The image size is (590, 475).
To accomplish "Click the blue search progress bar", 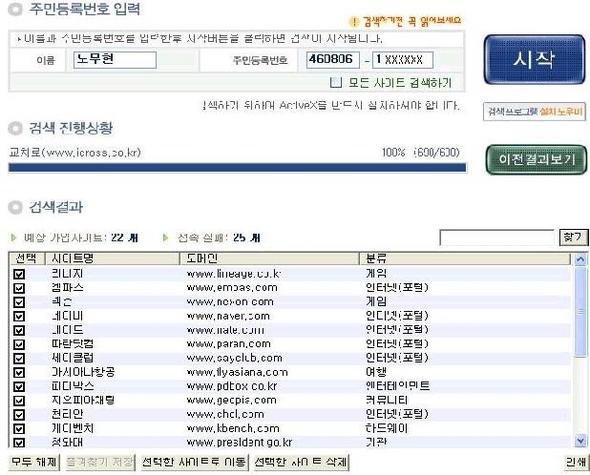I will coord(237,167).
